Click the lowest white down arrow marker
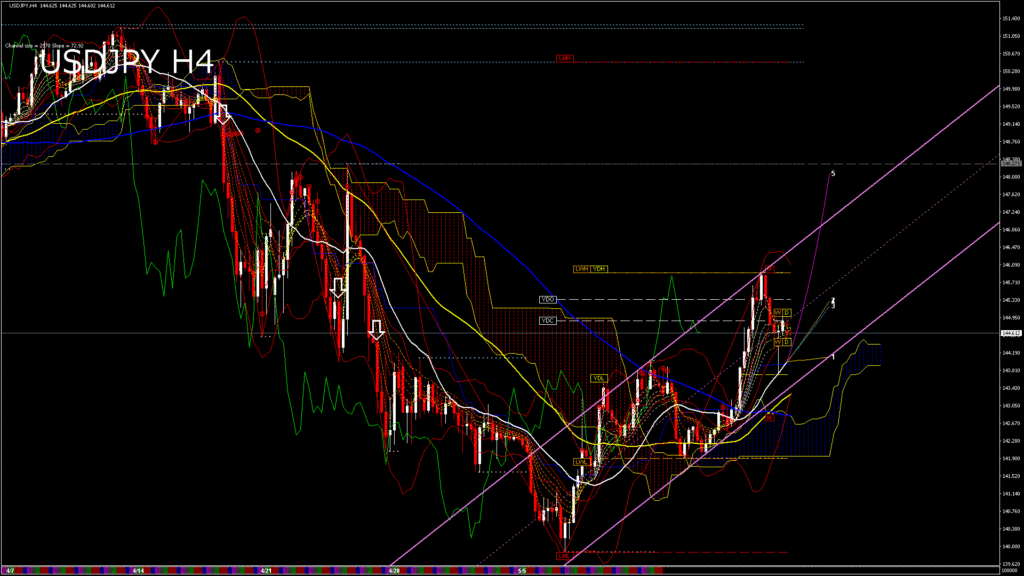1024x576 pixels. click(x=377, y=330)
